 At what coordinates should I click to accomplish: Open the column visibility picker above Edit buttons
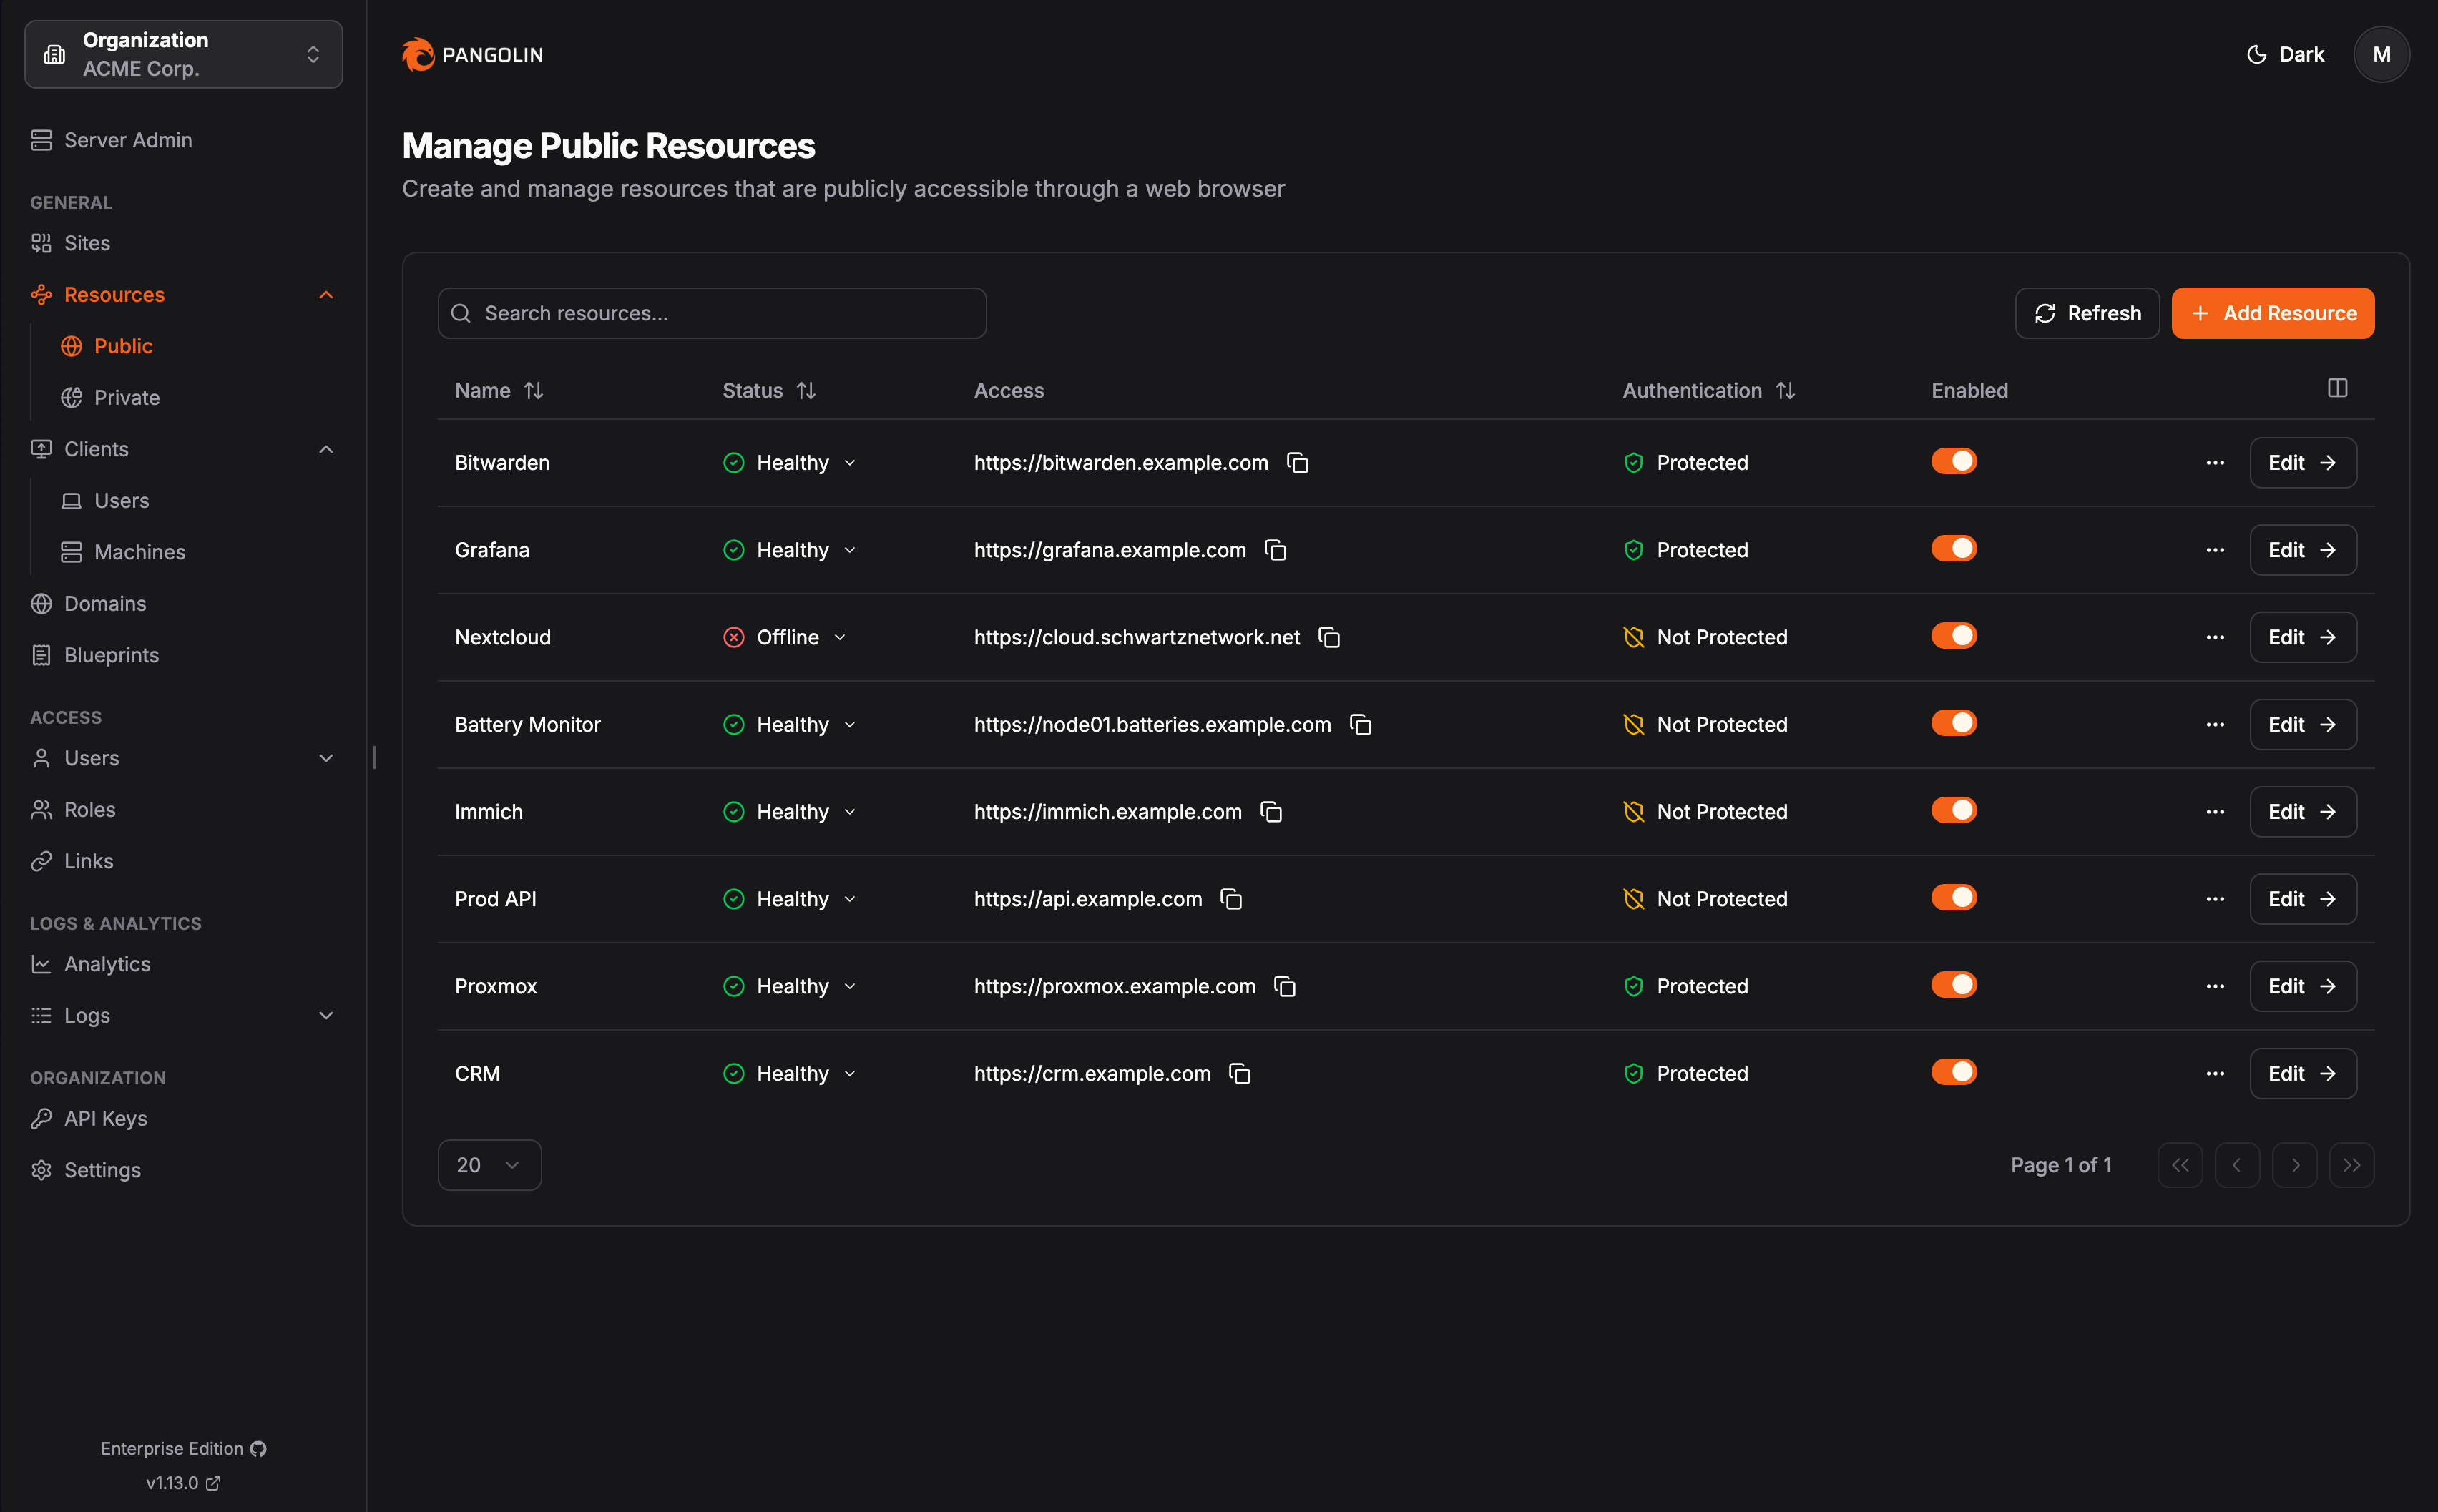2336,388
